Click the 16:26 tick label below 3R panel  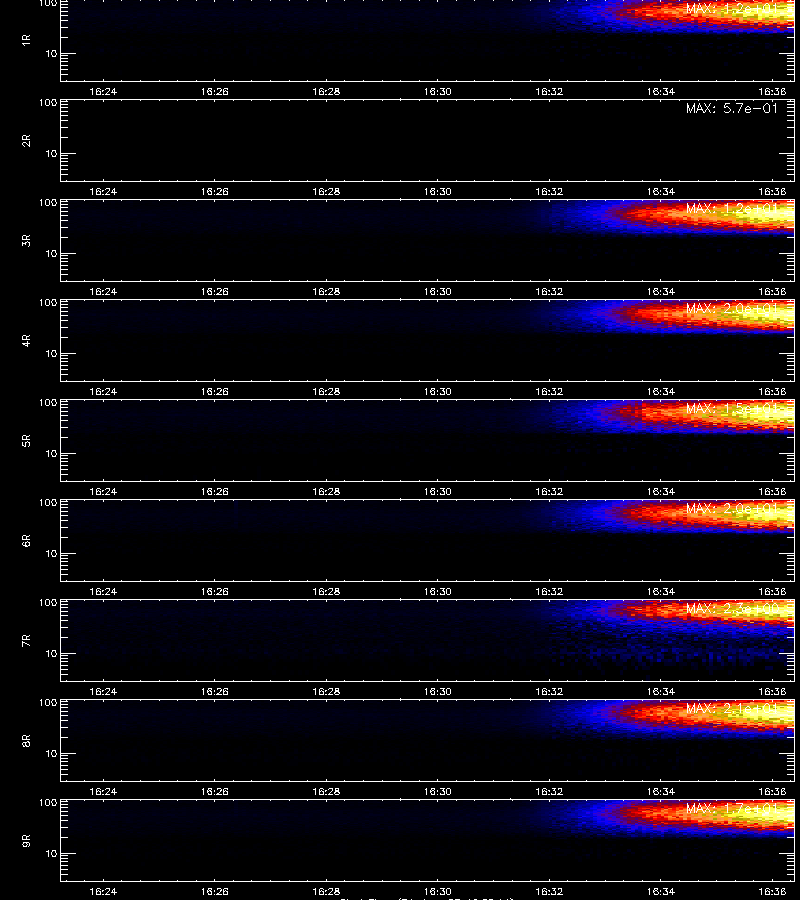(215, 292)
